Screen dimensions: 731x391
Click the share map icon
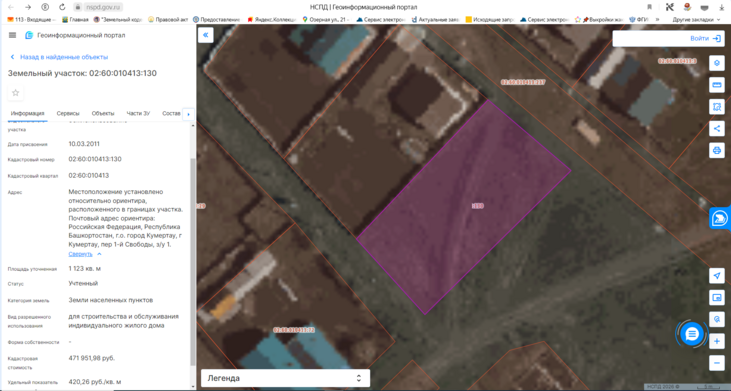coord(717,129)
